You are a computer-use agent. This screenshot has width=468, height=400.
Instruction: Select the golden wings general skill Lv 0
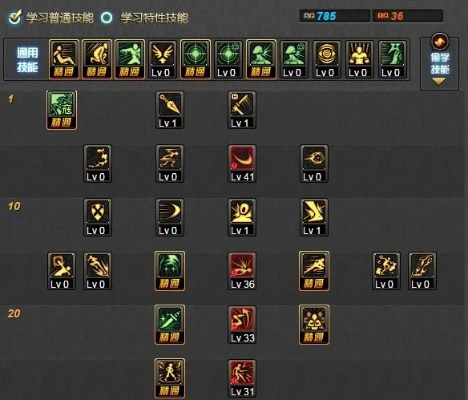(x=162, y=59)
